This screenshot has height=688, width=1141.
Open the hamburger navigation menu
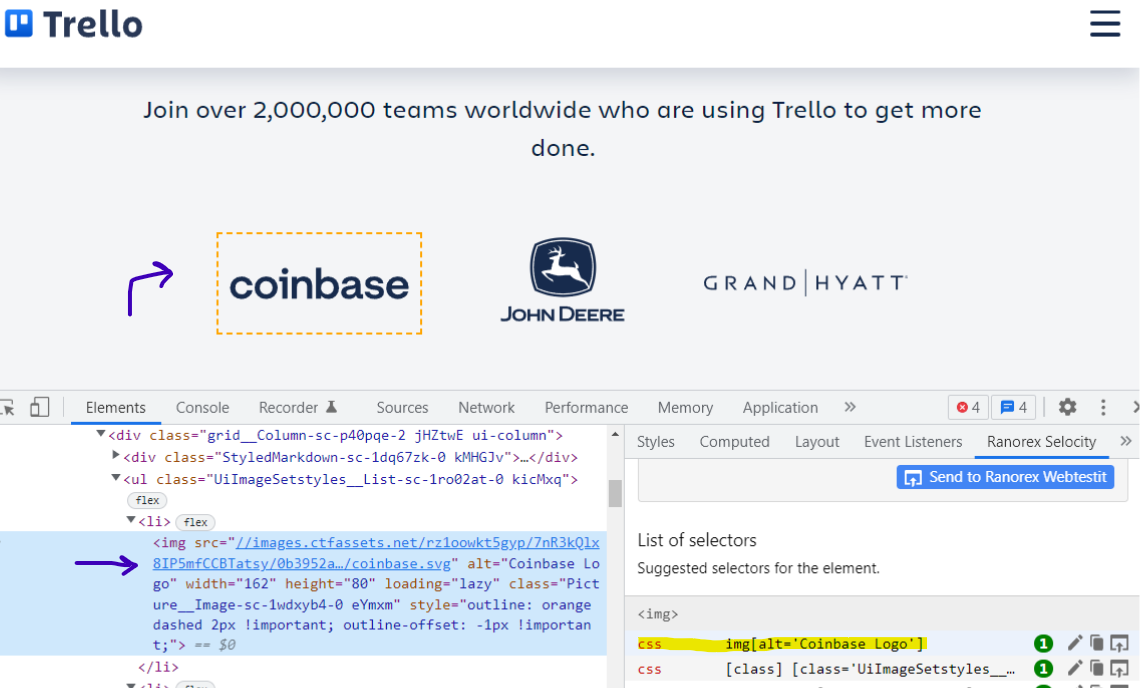pyautogui.click(x=1105, y=23)
